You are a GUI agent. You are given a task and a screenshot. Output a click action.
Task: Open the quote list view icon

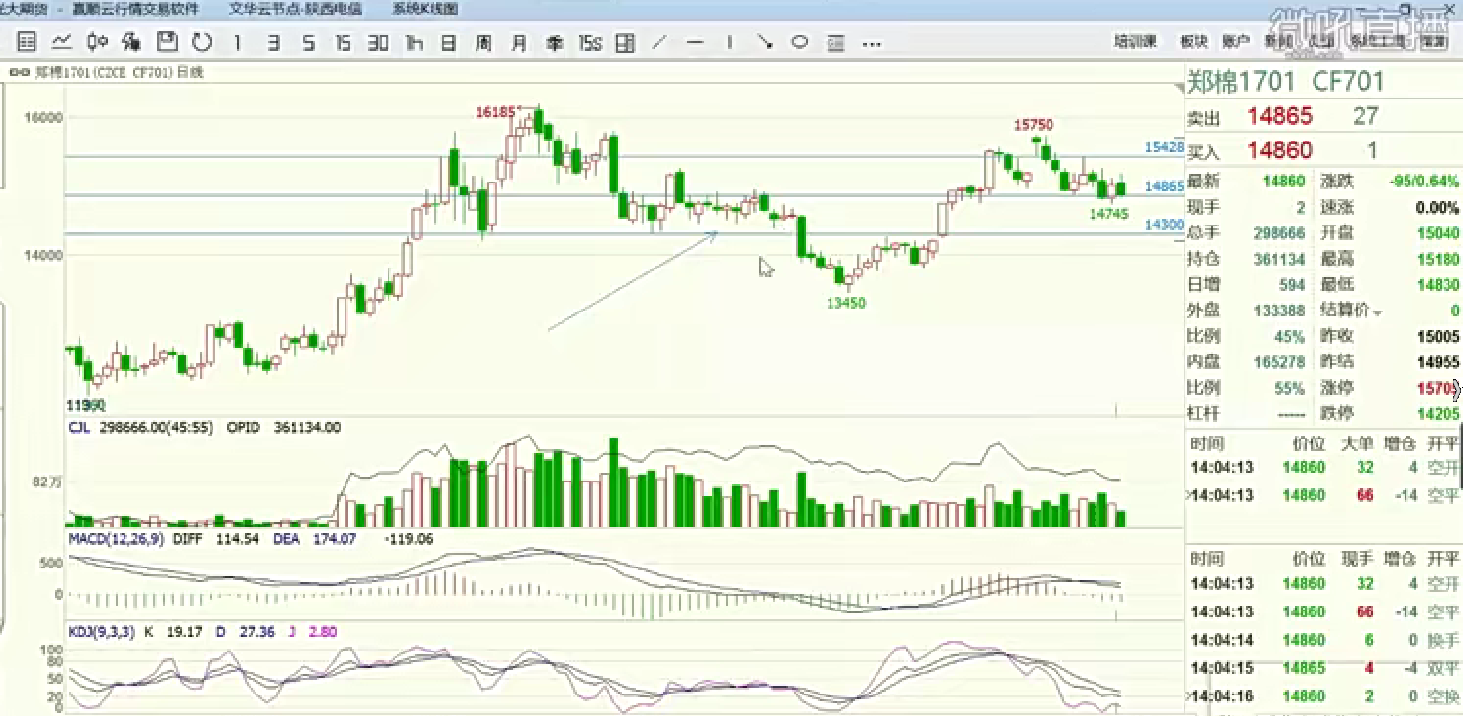pyautogui.click(x=27, y=42)
